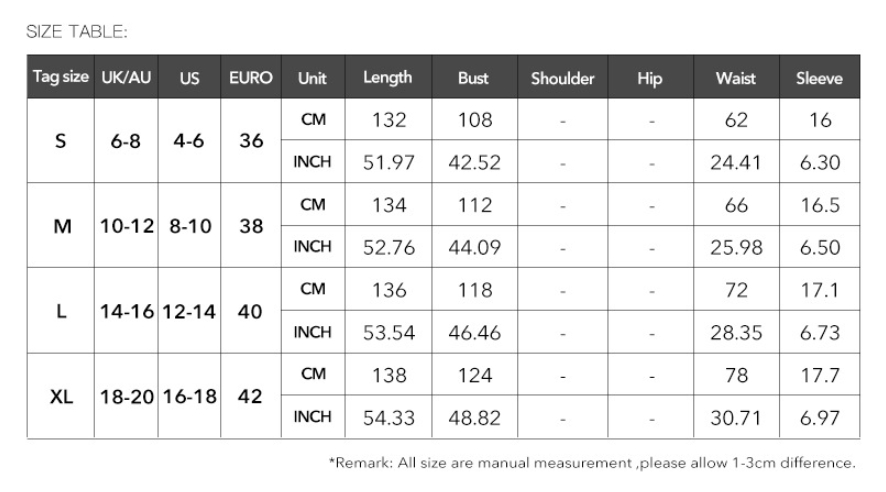
Task: Select the UK/AU column header
Action: click(126, 77)
